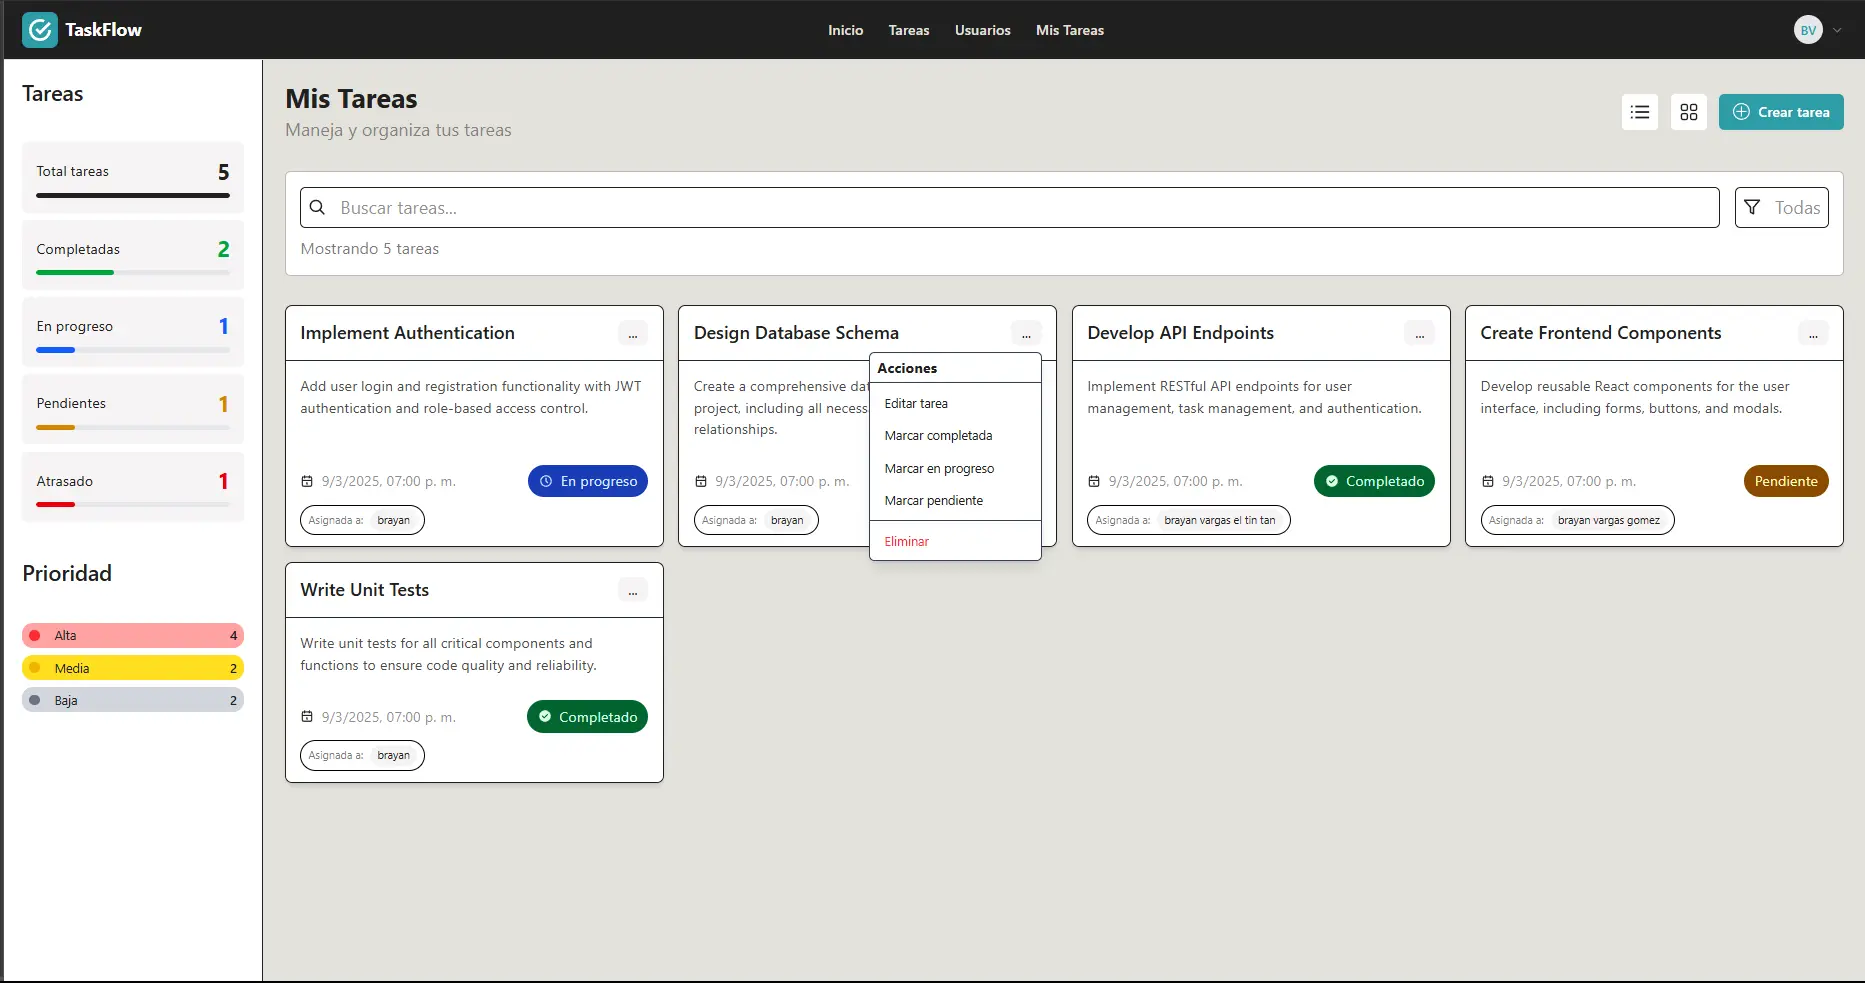This screenshot has width=1865, height=983.
Task: Click the Atrasado stat card
Action: click(x=133, y=487)
